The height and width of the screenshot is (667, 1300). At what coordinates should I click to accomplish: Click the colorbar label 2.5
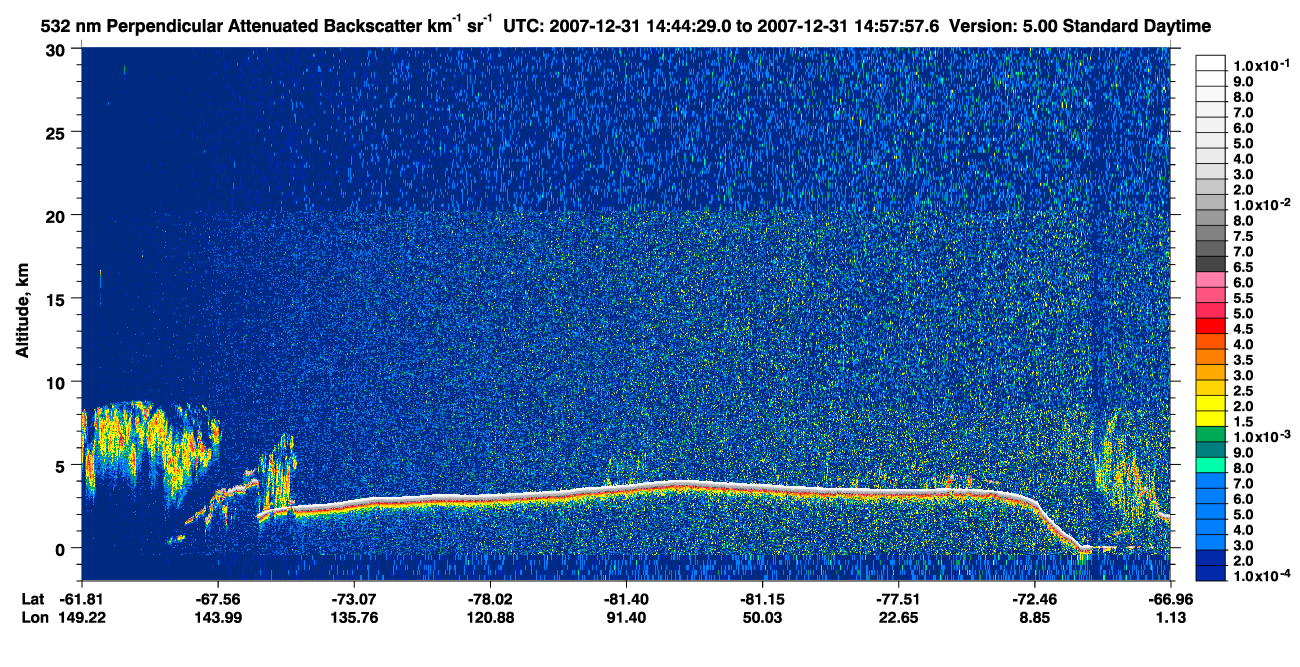(1244, 390)
